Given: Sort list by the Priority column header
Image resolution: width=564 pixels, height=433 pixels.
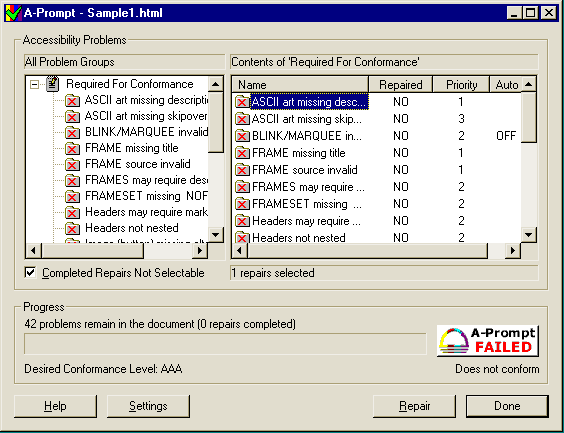Looking at the screenshot, I should pyautogui.click(x=461, y=85).
